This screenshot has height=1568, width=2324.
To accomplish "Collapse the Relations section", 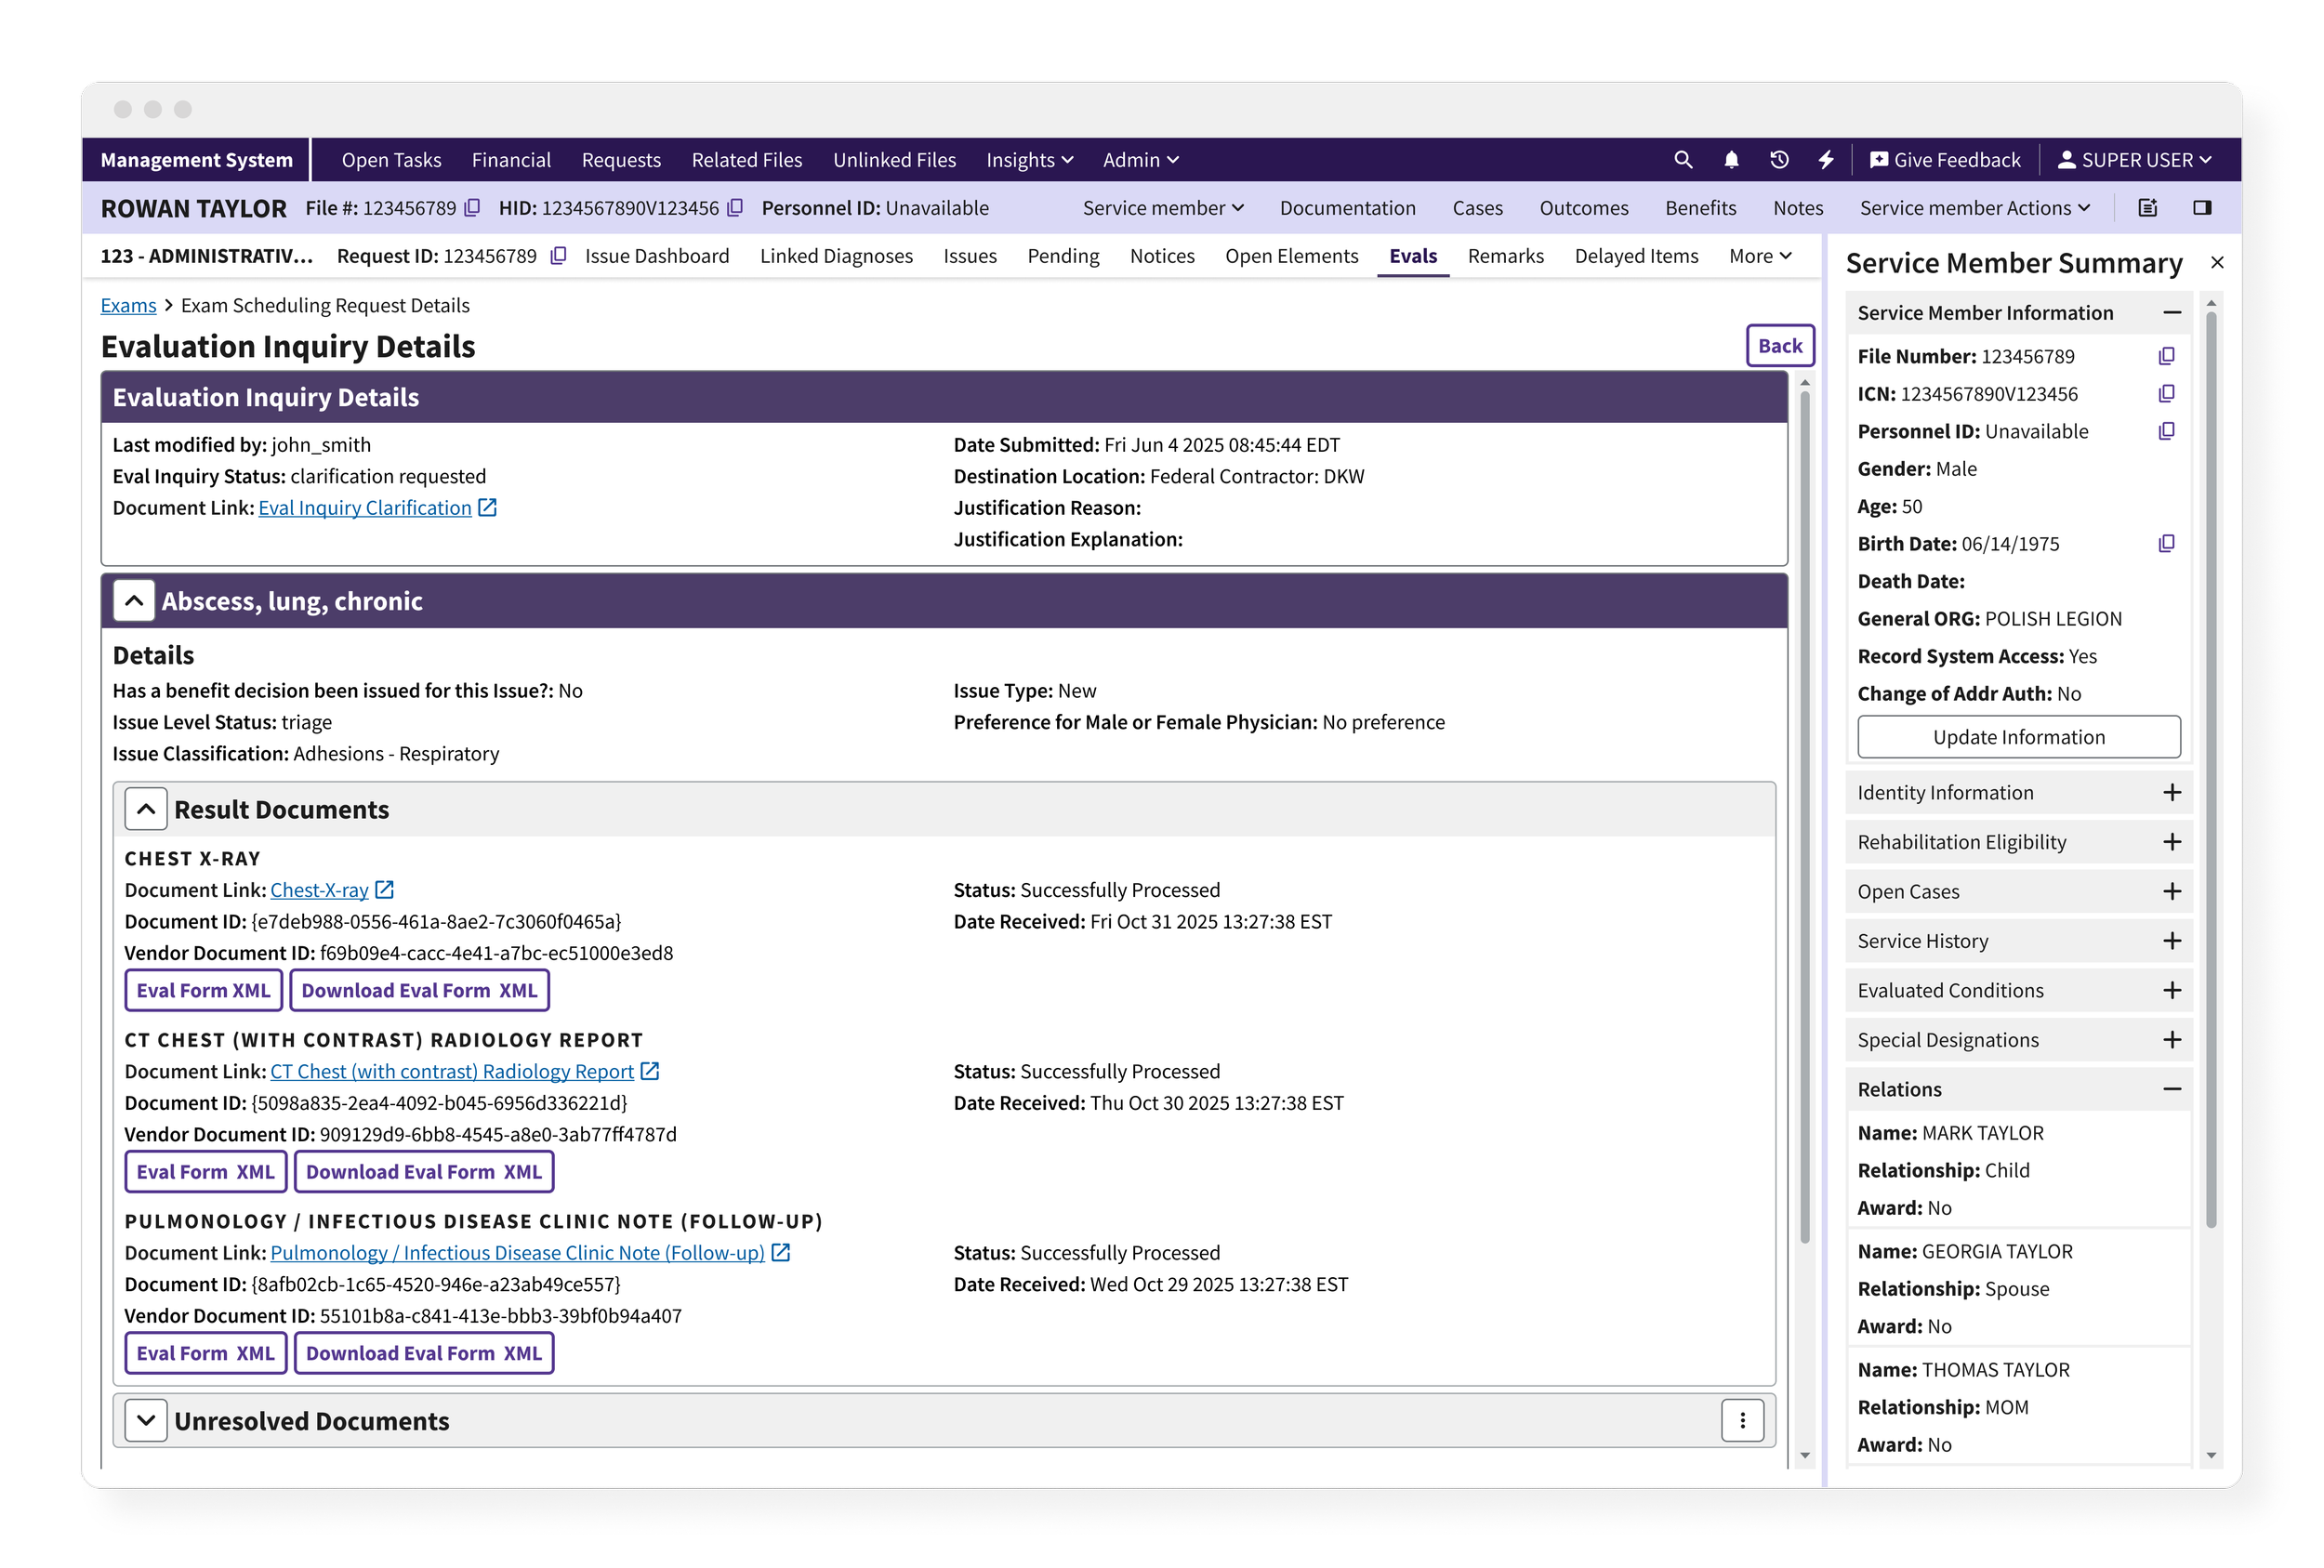I will pyautogui.click(x=2171, y=1090).
